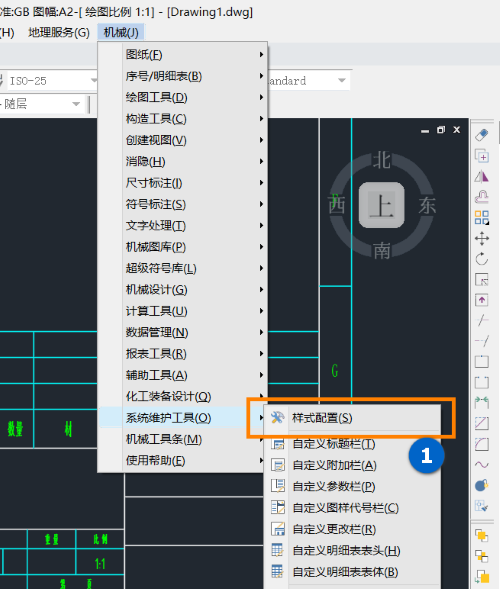
Task: Expand the 符号标注(S) submenu
Action: (x=183, y=204)
